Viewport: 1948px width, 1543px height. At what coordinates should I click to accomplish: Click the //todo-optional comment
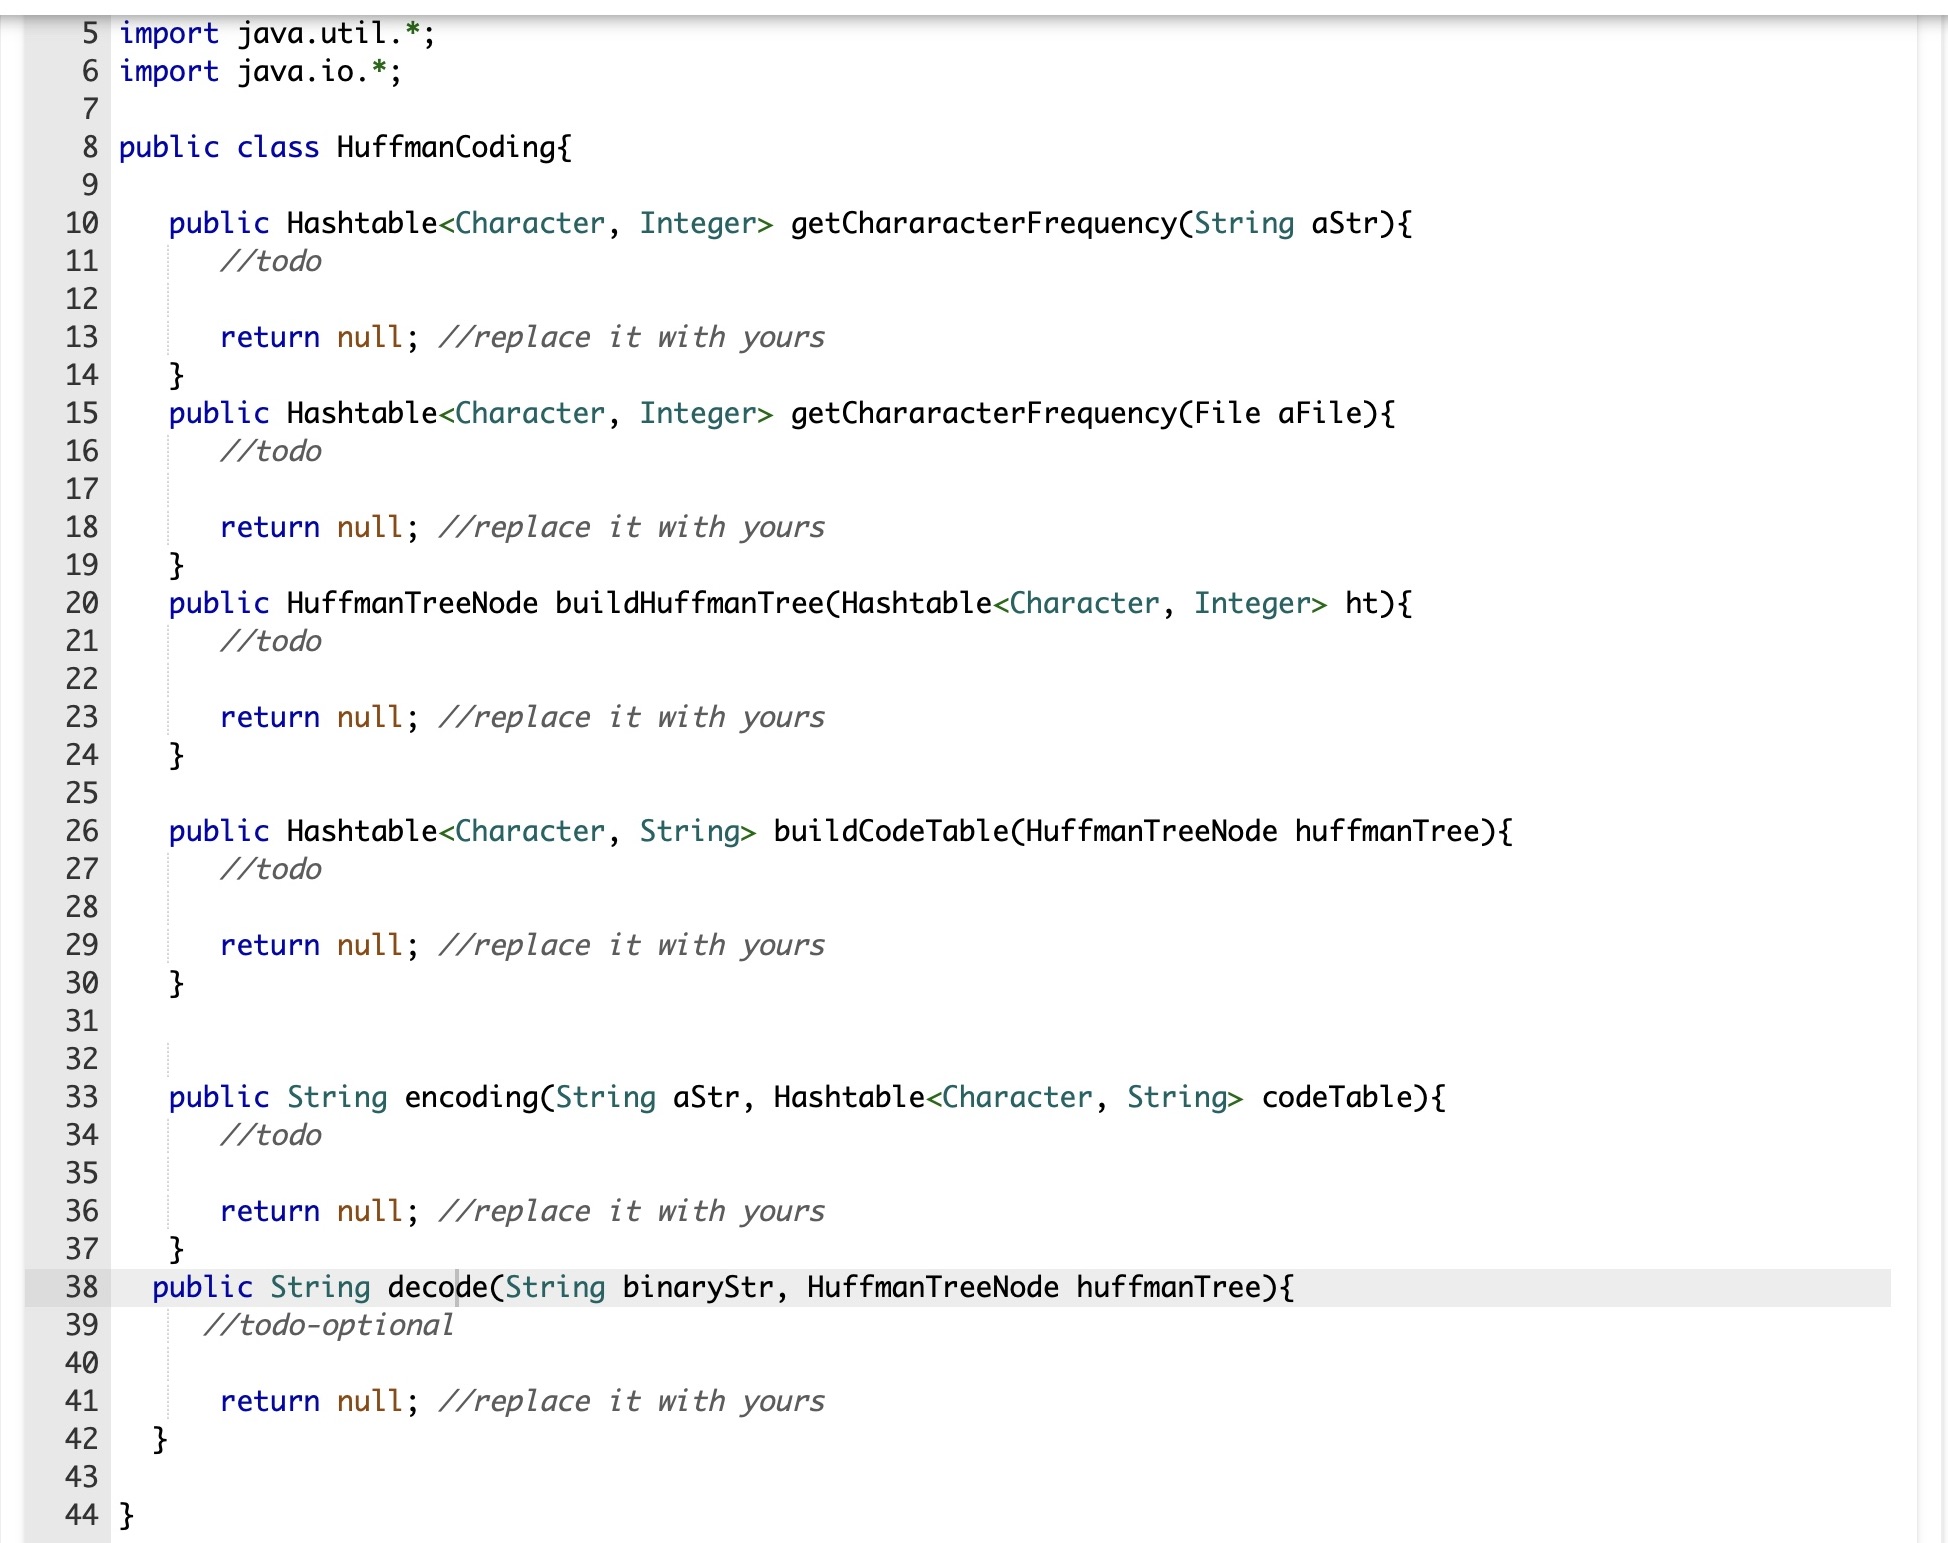(328, 1325)
